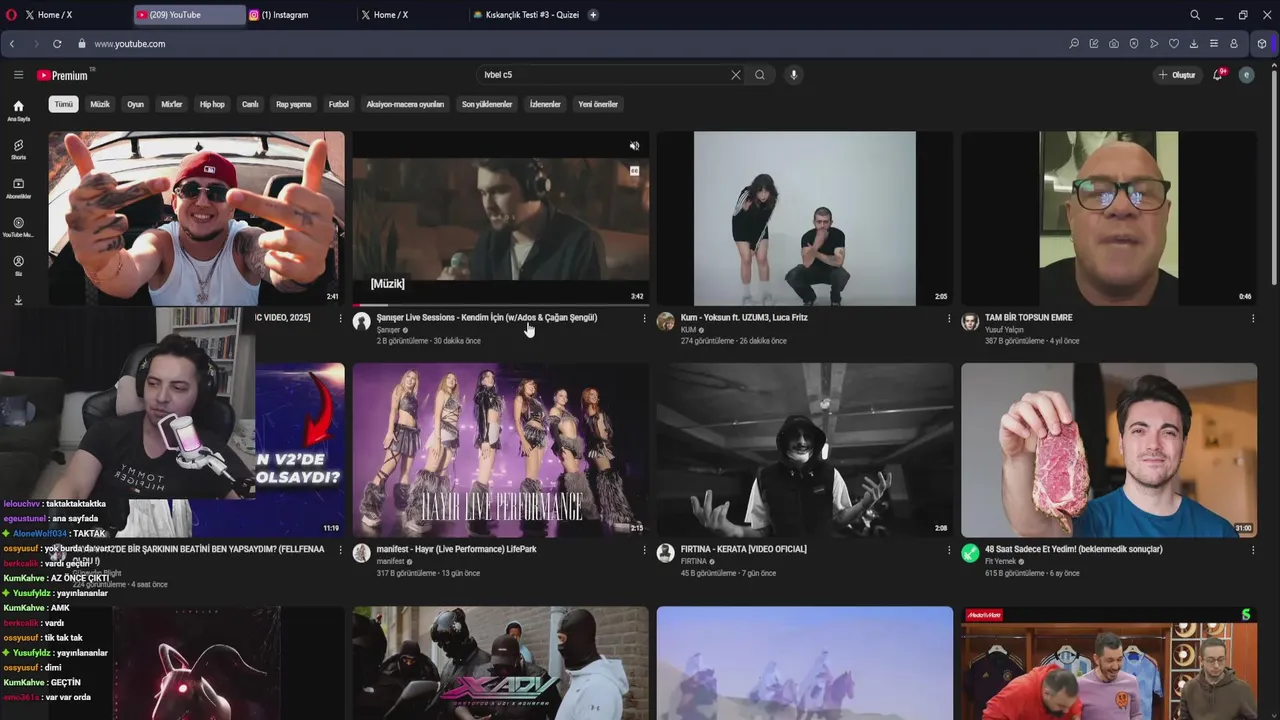Open Shorts in the sidebar

[18, 150]
